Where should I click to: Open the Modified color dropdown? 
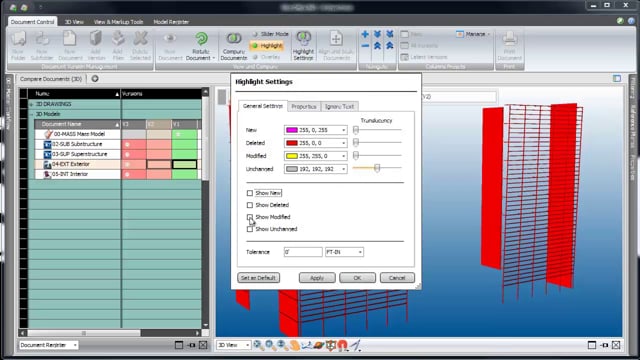[x=344, y=156]
